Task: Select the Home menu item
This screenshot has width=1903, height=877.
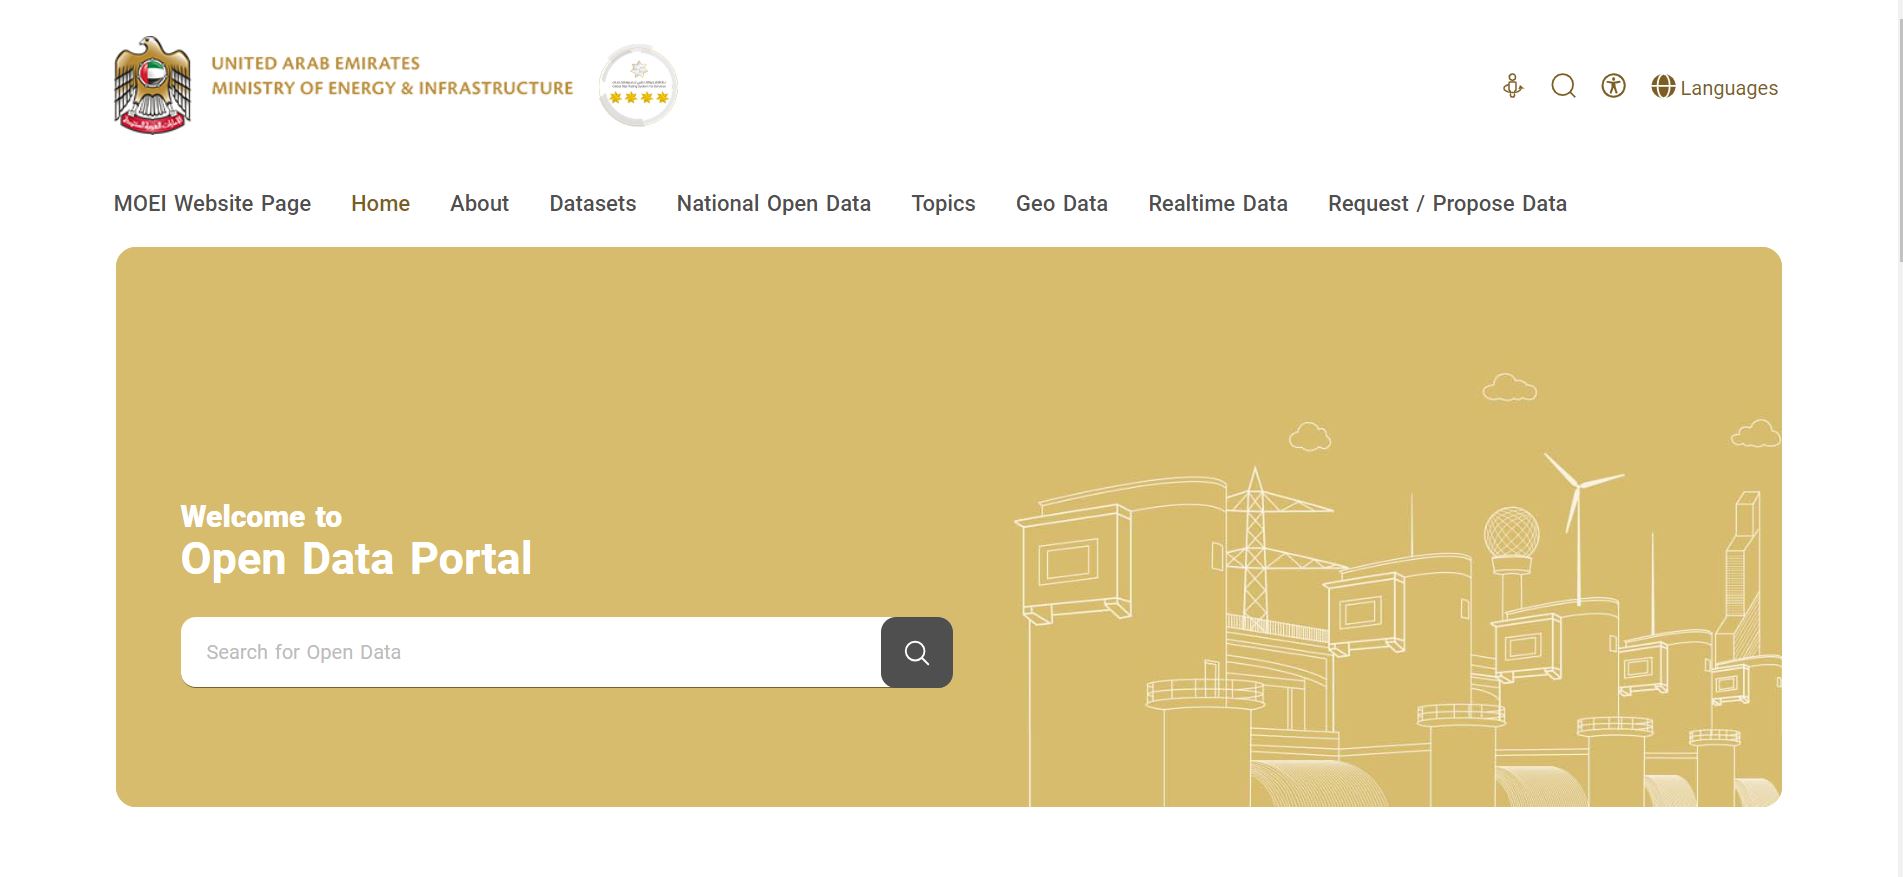Action: point(380,204)
